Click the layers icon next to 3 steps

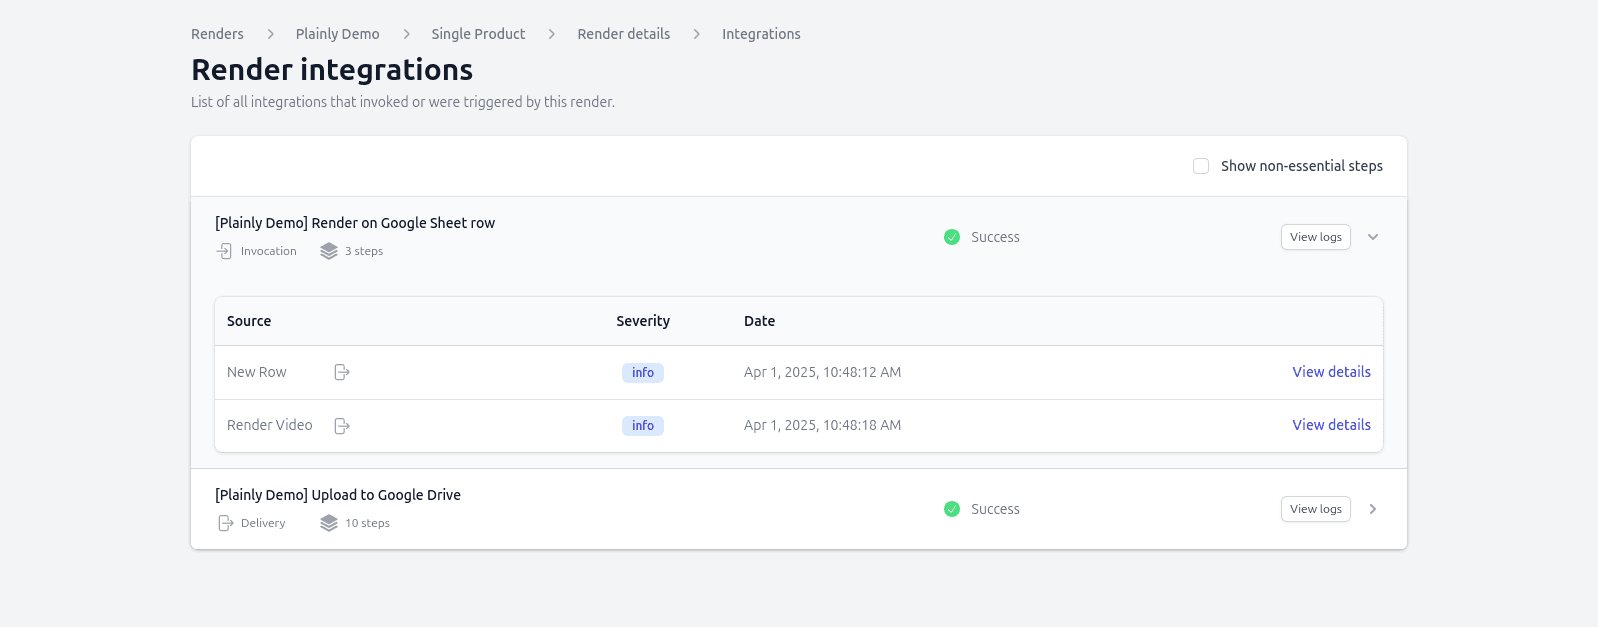pyautogui.click(x=329, y=251)
